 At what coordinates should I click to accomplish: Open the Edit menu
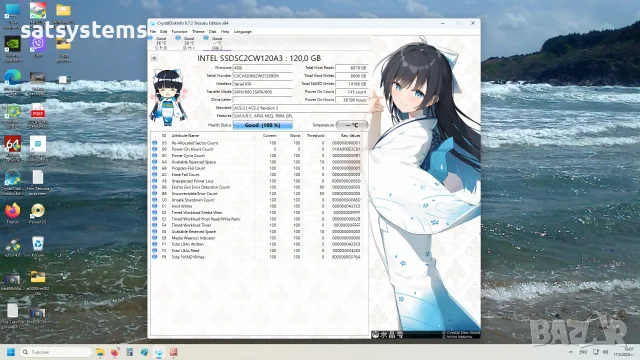click(164, 31)
